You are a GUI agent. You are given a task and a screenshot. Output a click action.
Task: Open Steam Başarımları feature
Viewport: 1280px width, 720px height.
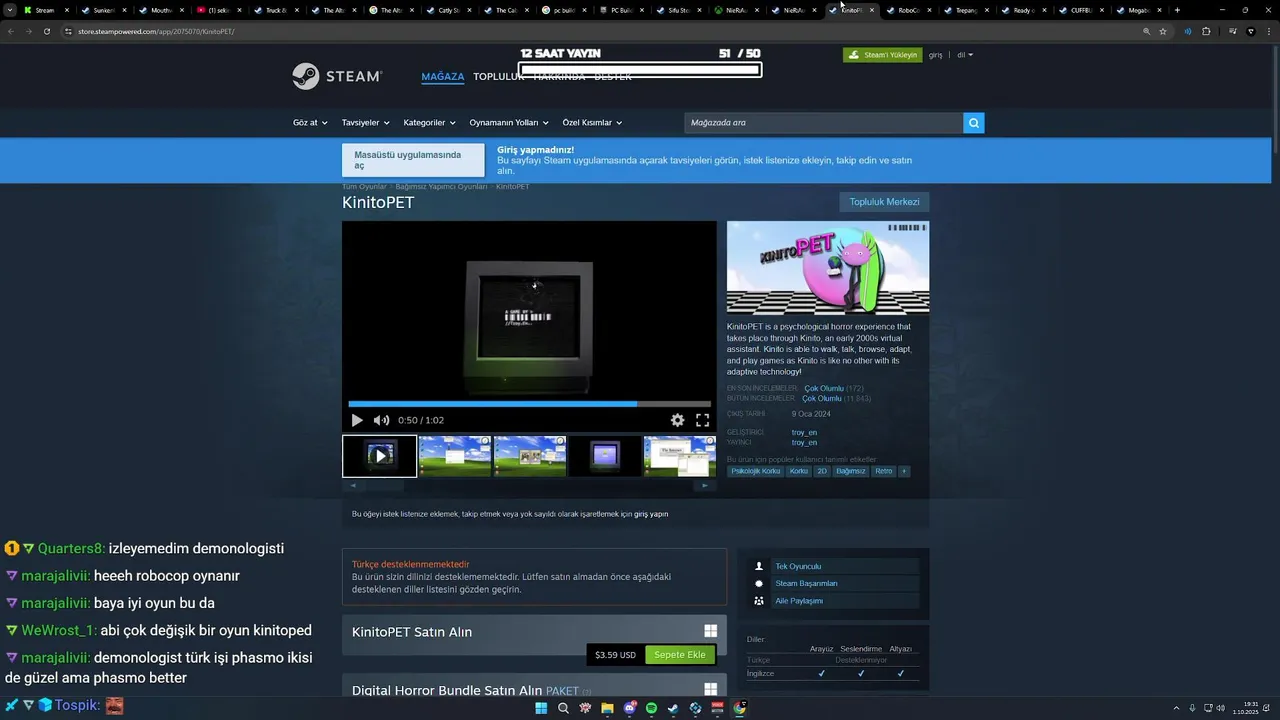click(833, 583)
